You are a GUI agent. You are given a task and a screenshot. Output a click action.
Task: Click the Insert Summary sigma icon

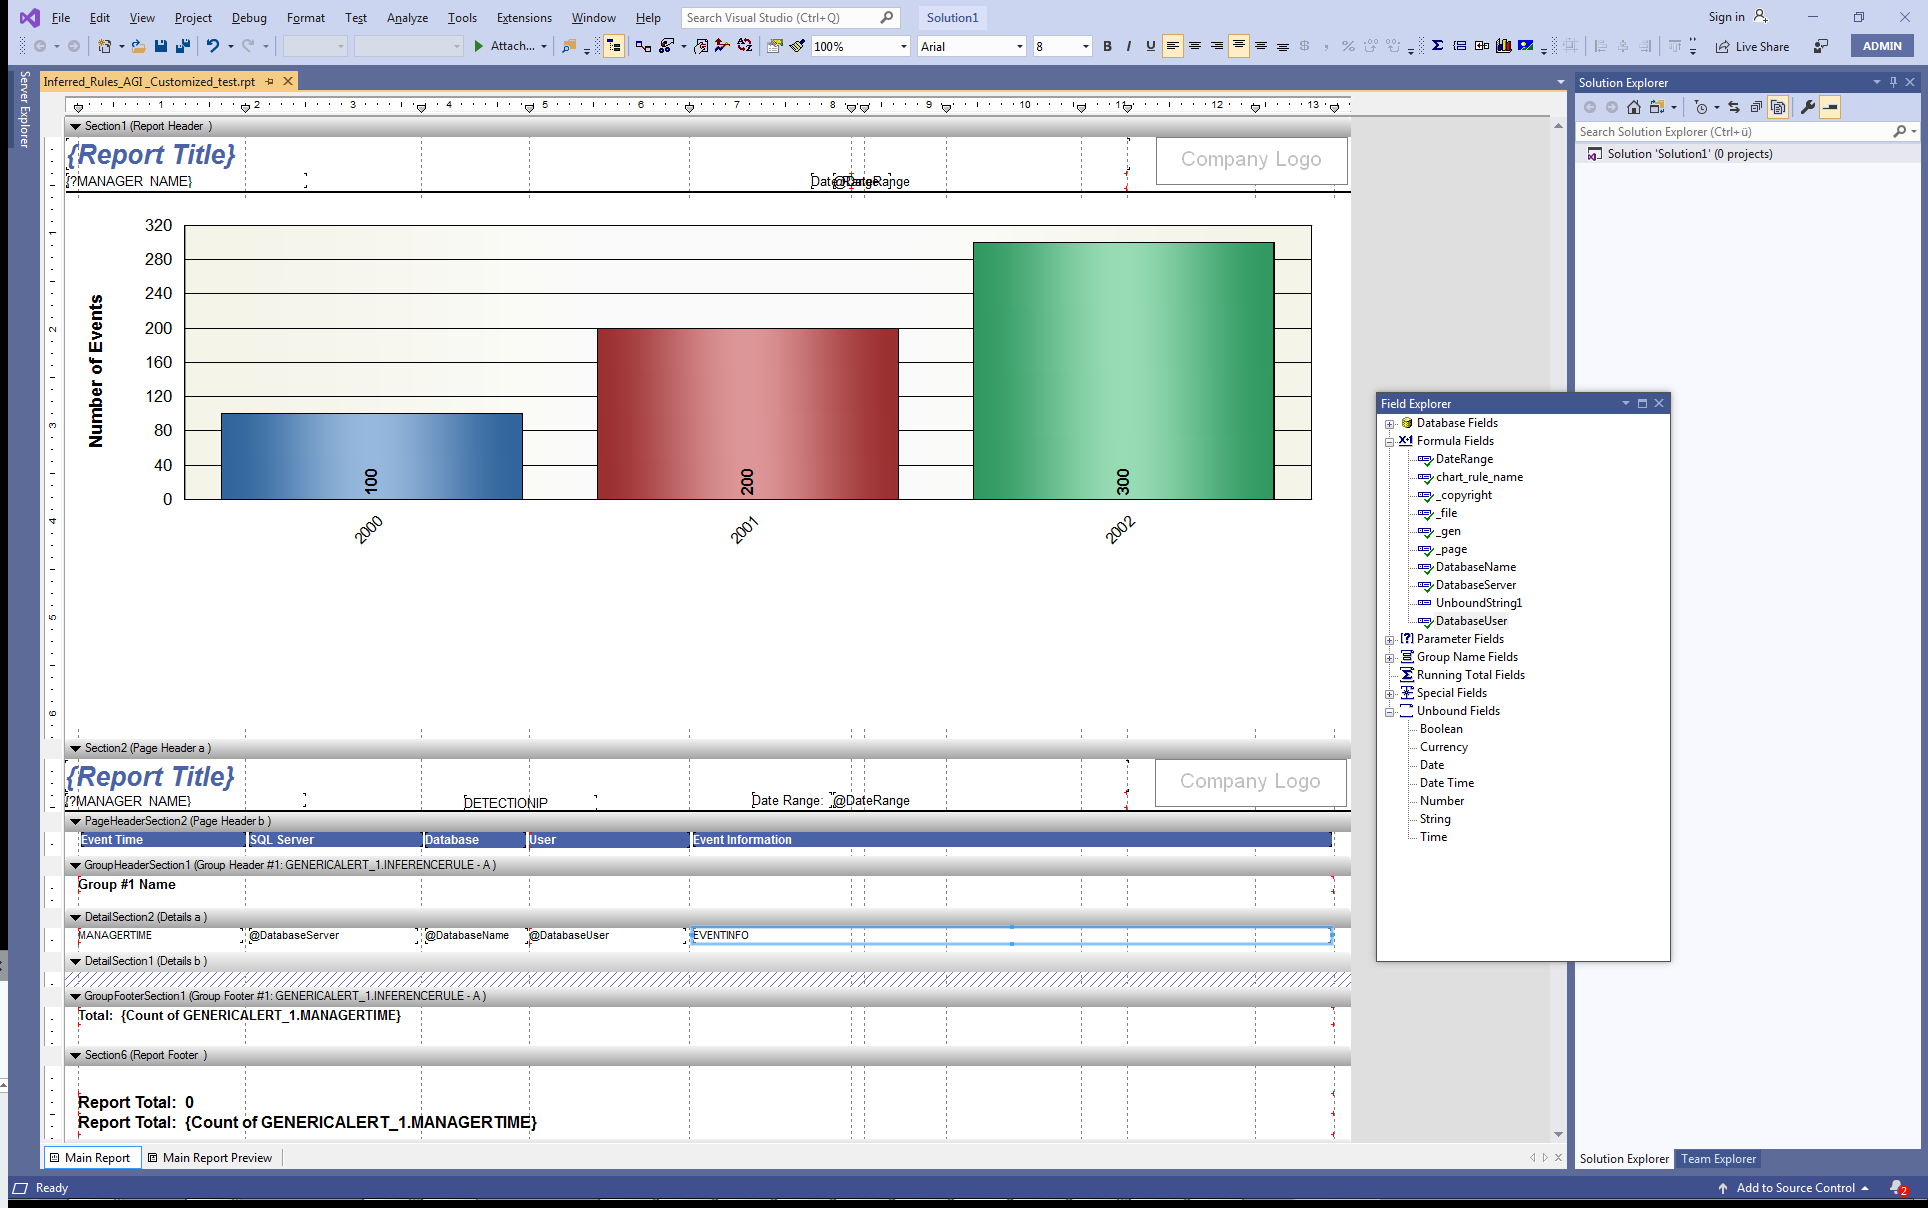tap(1437, 46)
